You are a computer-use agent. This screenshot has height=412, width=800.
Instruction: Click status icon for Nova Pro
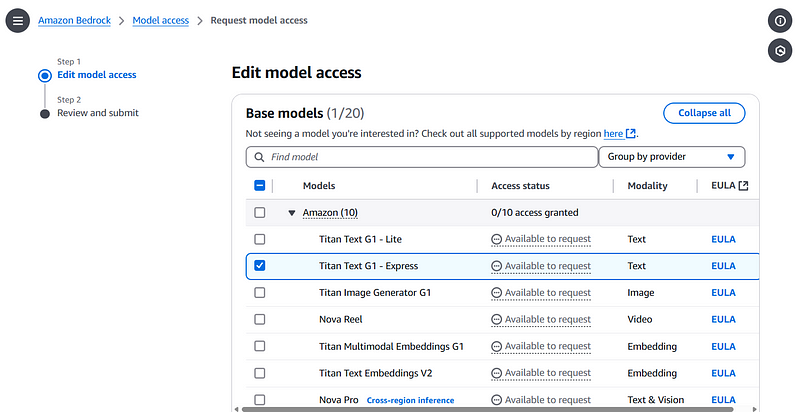click(496, 400)
